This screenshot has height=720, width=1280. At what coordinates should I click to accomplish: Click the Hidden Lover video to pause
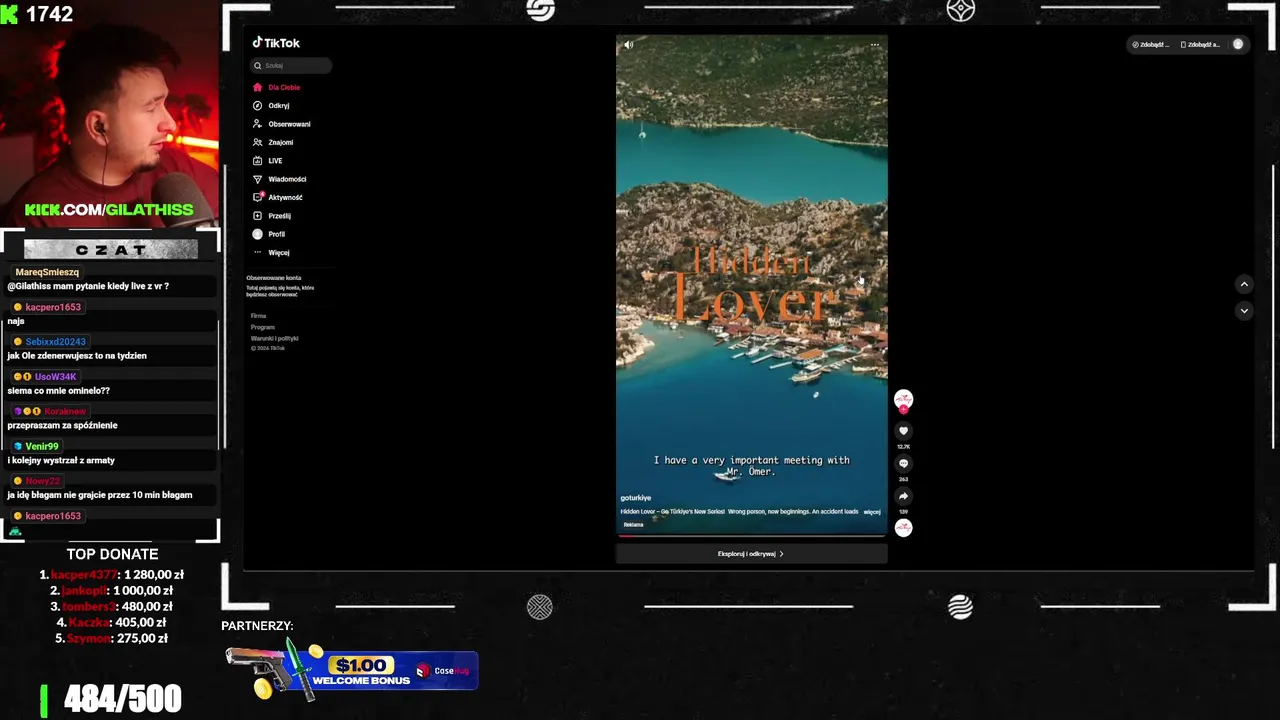(751, 285)
